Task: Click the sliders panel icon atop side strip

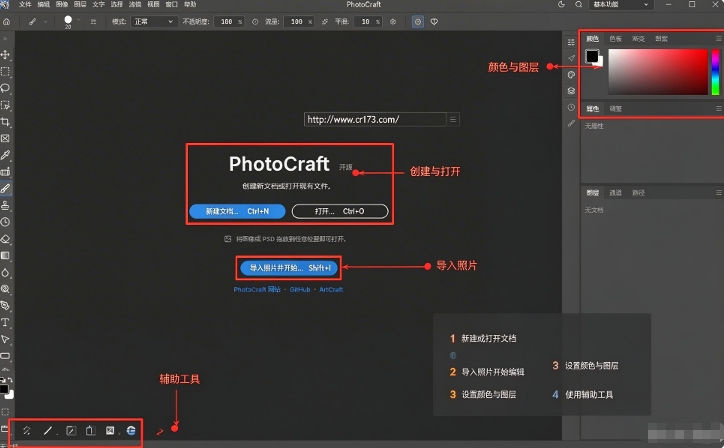Action: [571, 42]
